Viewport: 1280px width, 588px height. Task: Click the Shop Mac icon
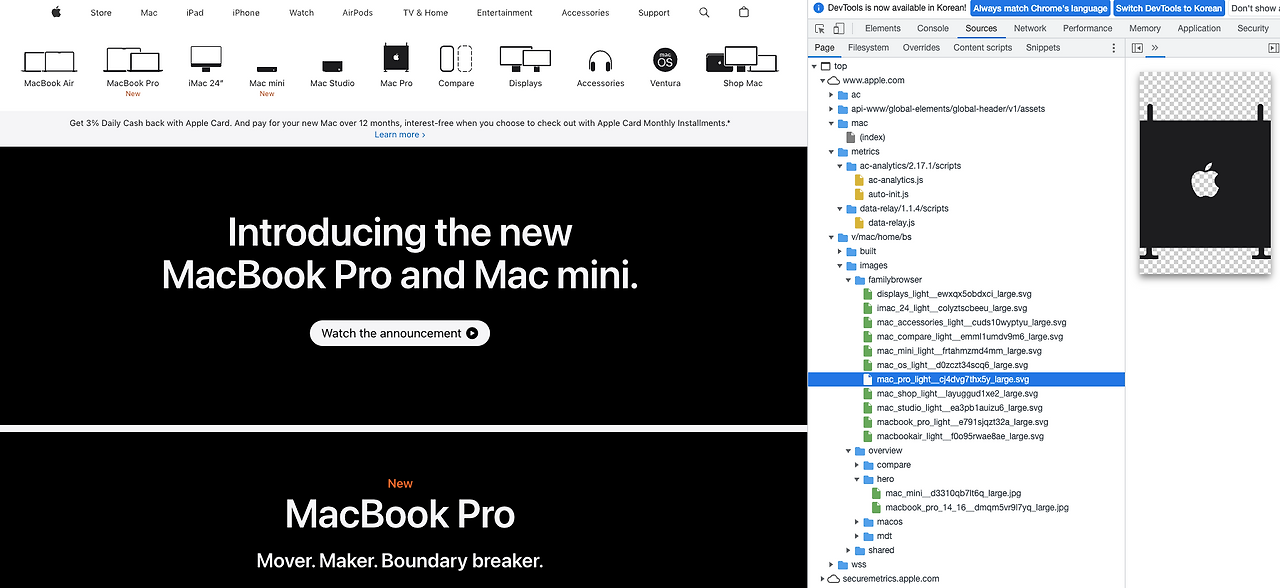[x=742, y=59]
